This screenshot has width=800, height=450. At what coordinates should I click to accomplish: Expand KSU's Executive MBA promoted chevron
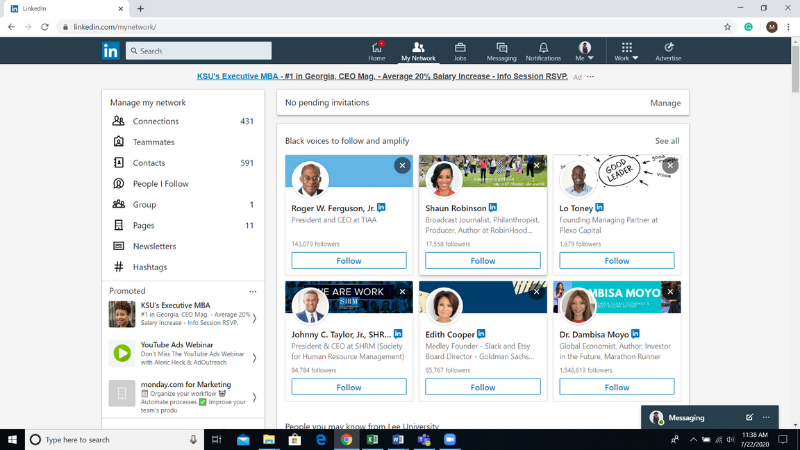click(254, 318)
